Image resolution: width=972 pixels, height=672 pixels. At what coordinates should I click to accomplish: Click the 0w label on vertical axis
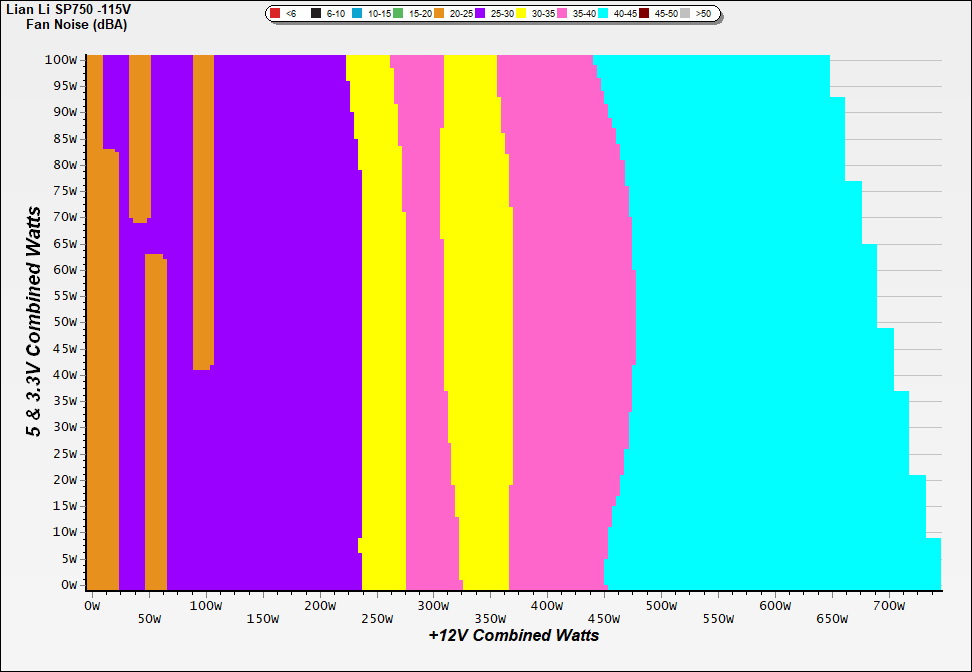click(68, 584)
